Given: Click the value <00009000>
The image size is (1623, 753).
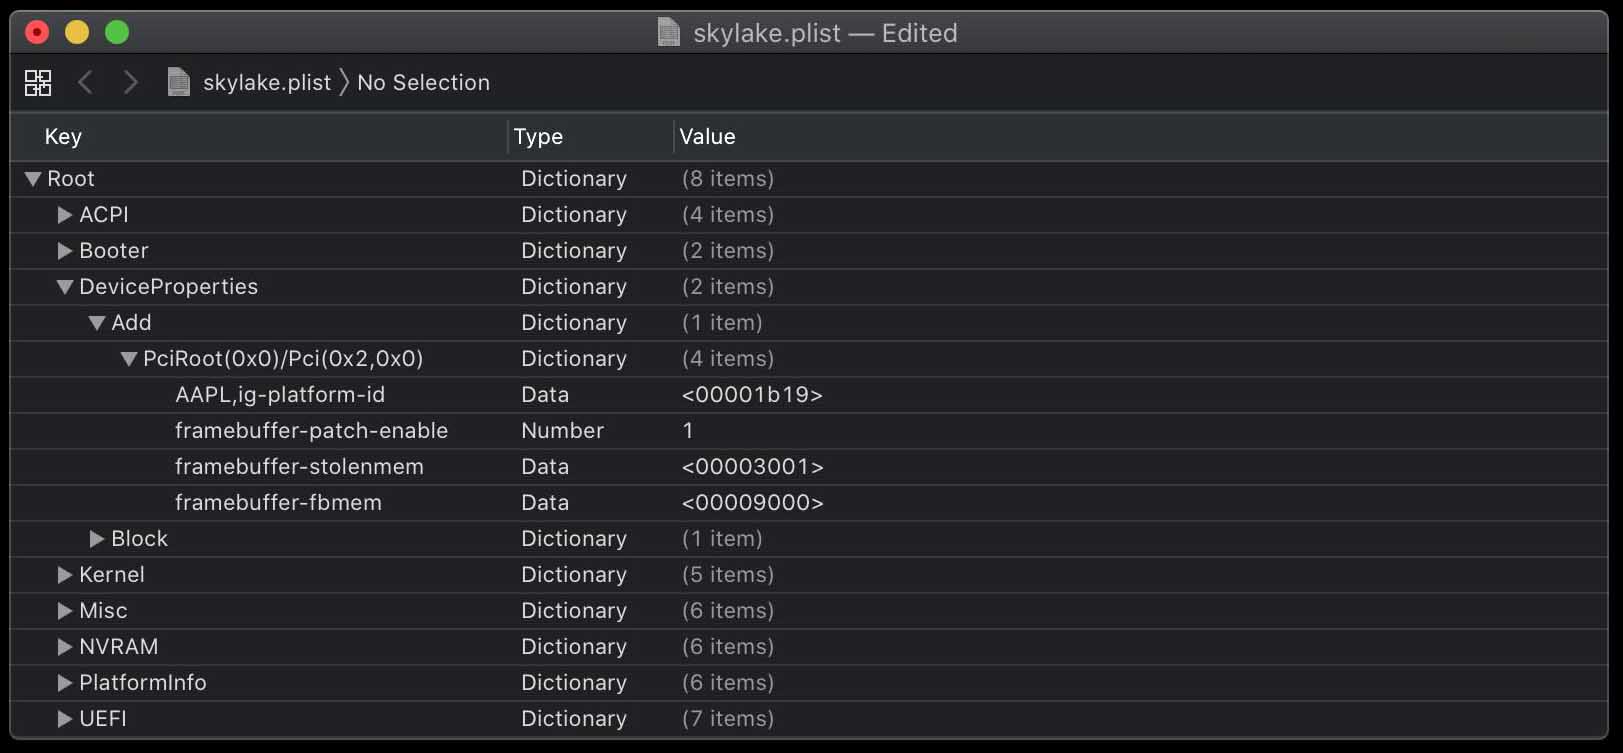Looking at the screenshot, I should tap(752, 503).
